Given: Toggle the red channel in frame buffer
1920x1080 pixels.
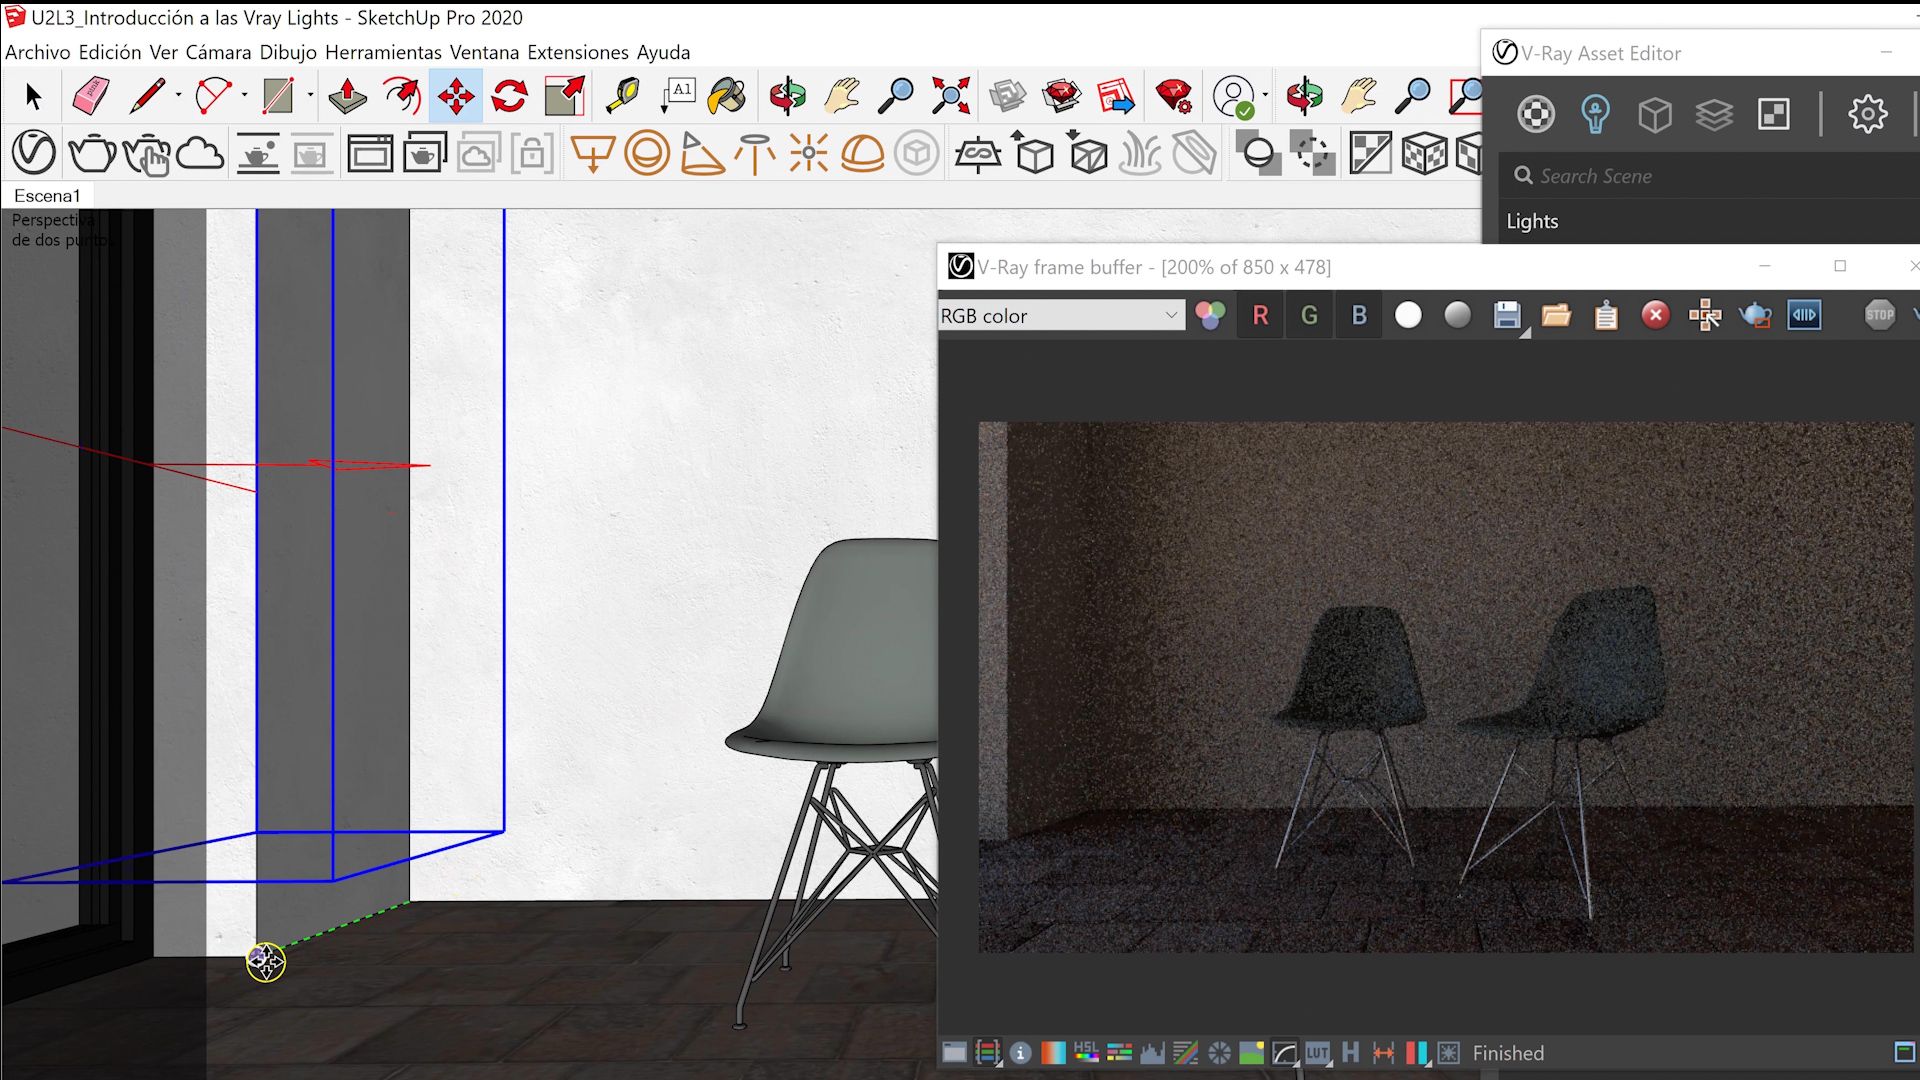Looking at the screenshot, I should (x=1260, y=315).
